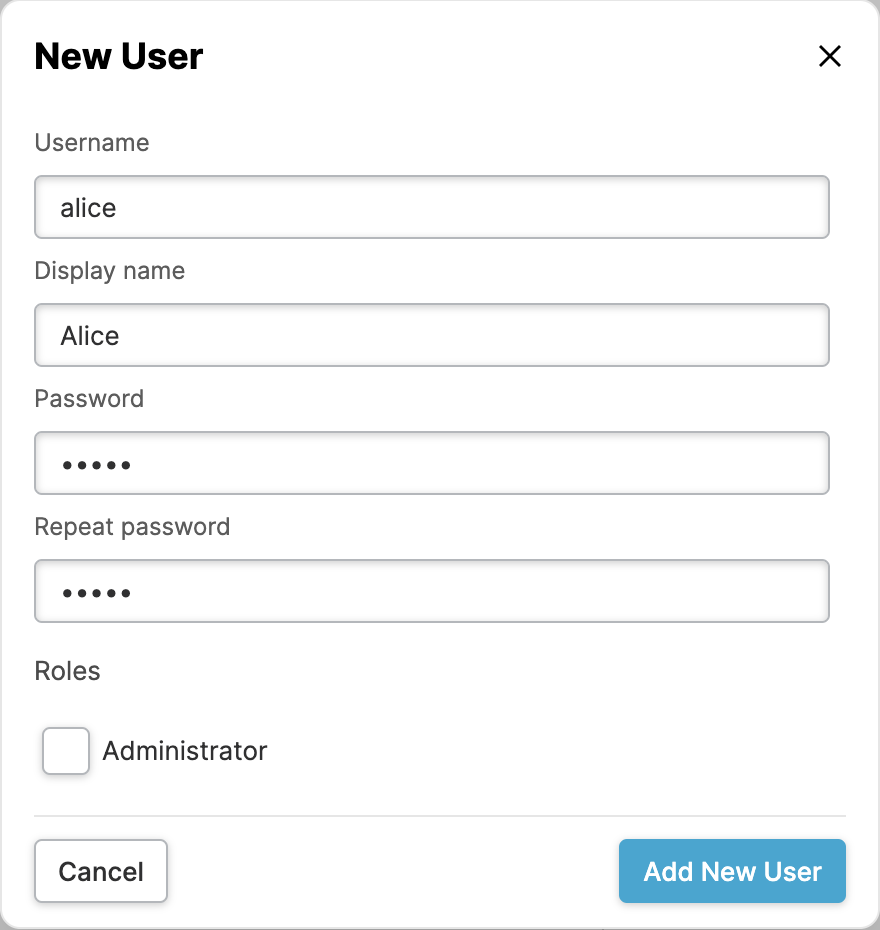Click the masked dots in Password field
Screen dimensions: 880x930
click(x=96, y=465)
